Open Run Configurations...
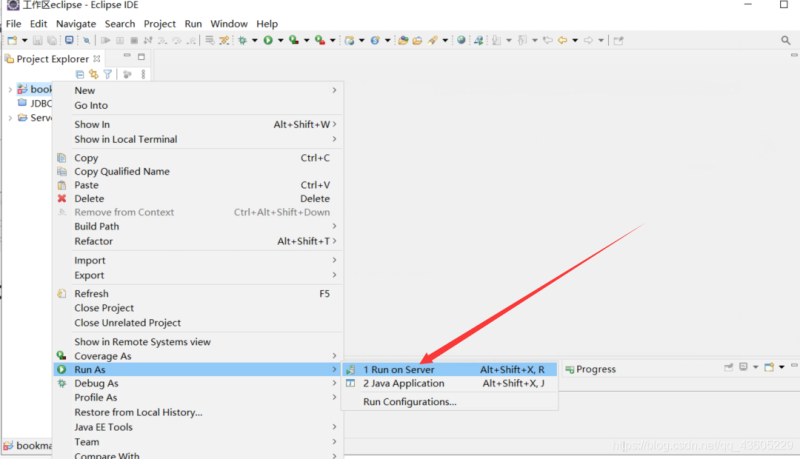The width and height of the screenshot is (800, 459). pyautogui.click(x=451, y=402)
